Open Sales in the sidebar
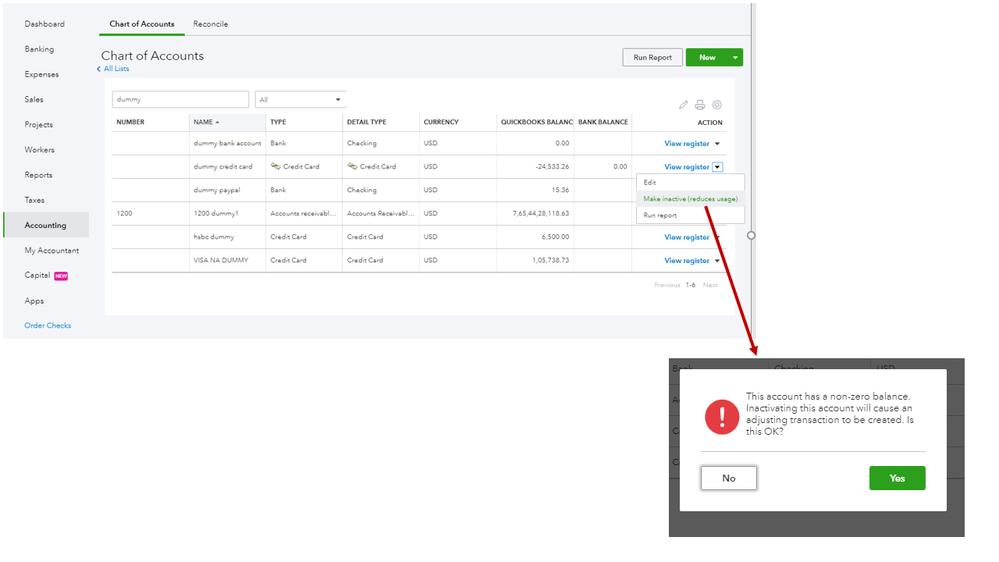This screenshot has width=999, height=562. pyautogui.click(x=34, y=99)
